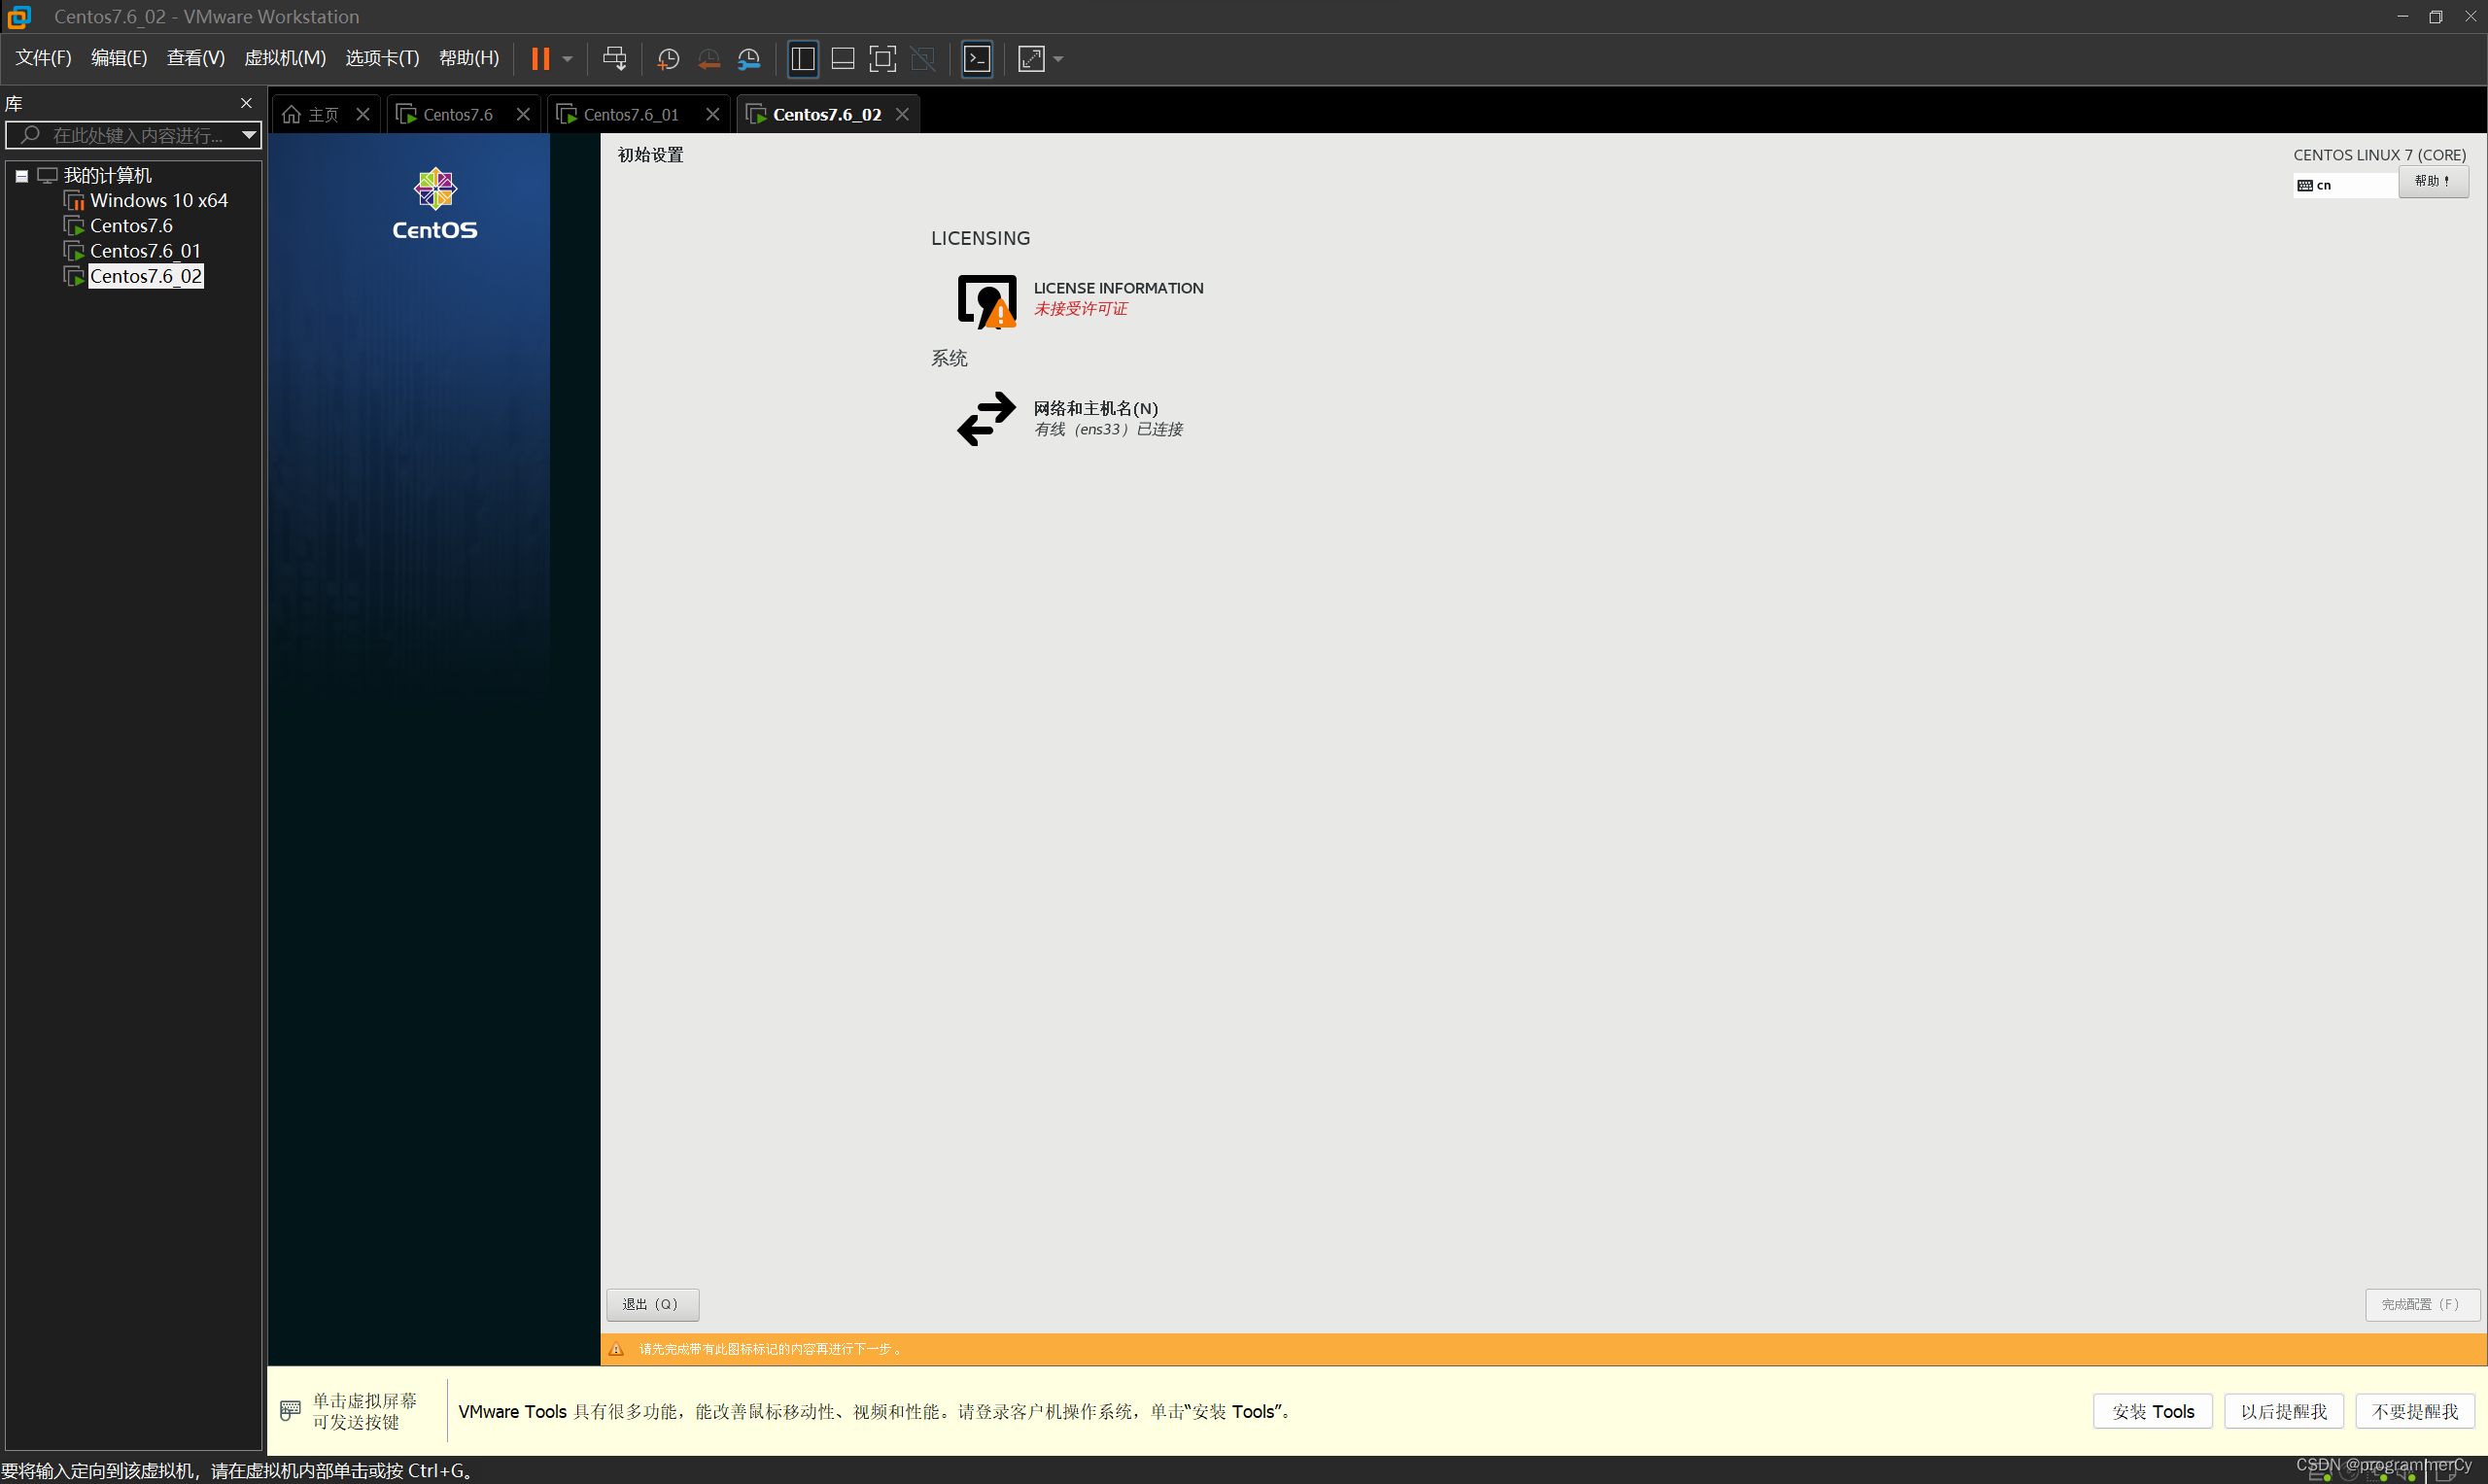This screenshot has height=1484, width=2488.
Task: Click Send Ctrl+Alt+Del toolbar icon
Action: 614,59
